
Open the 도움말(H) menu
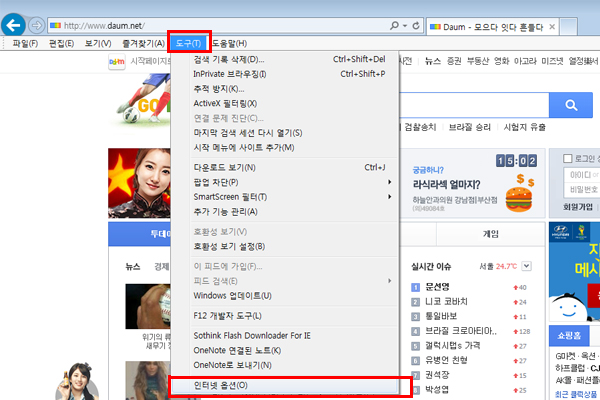tap(230, 44)
